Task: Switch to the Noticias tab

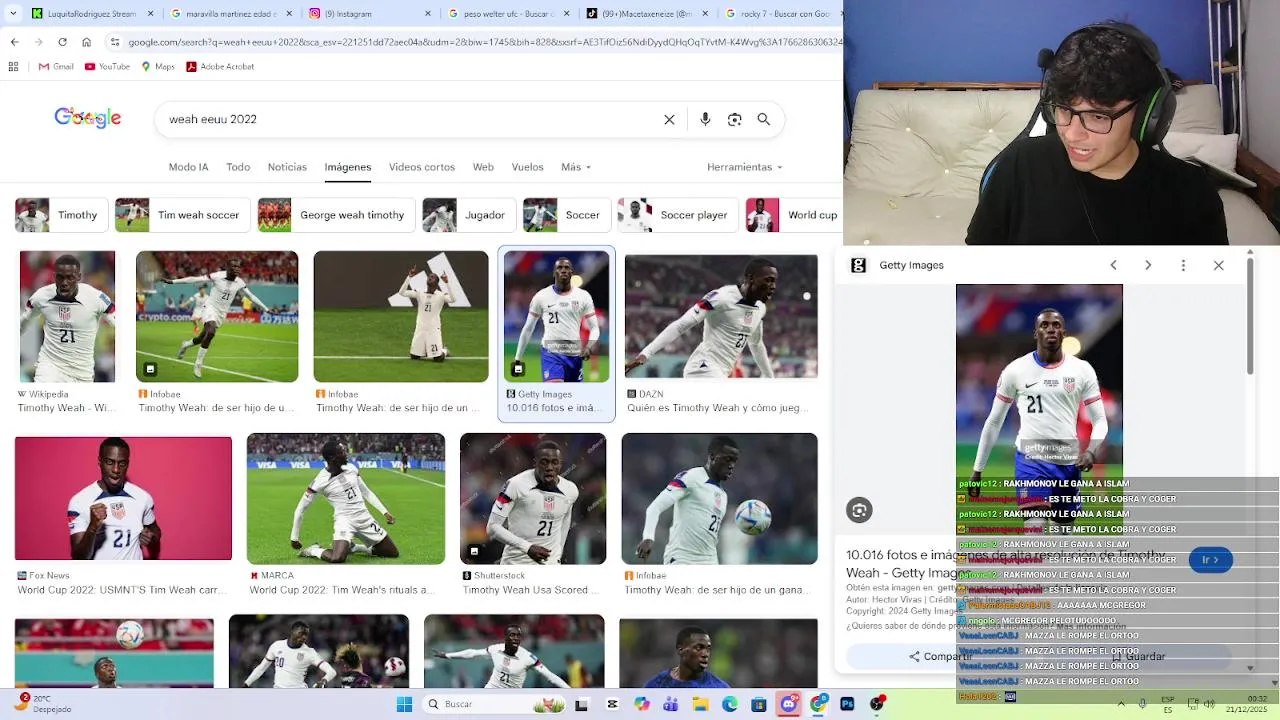Action: [x=287, y=167]
